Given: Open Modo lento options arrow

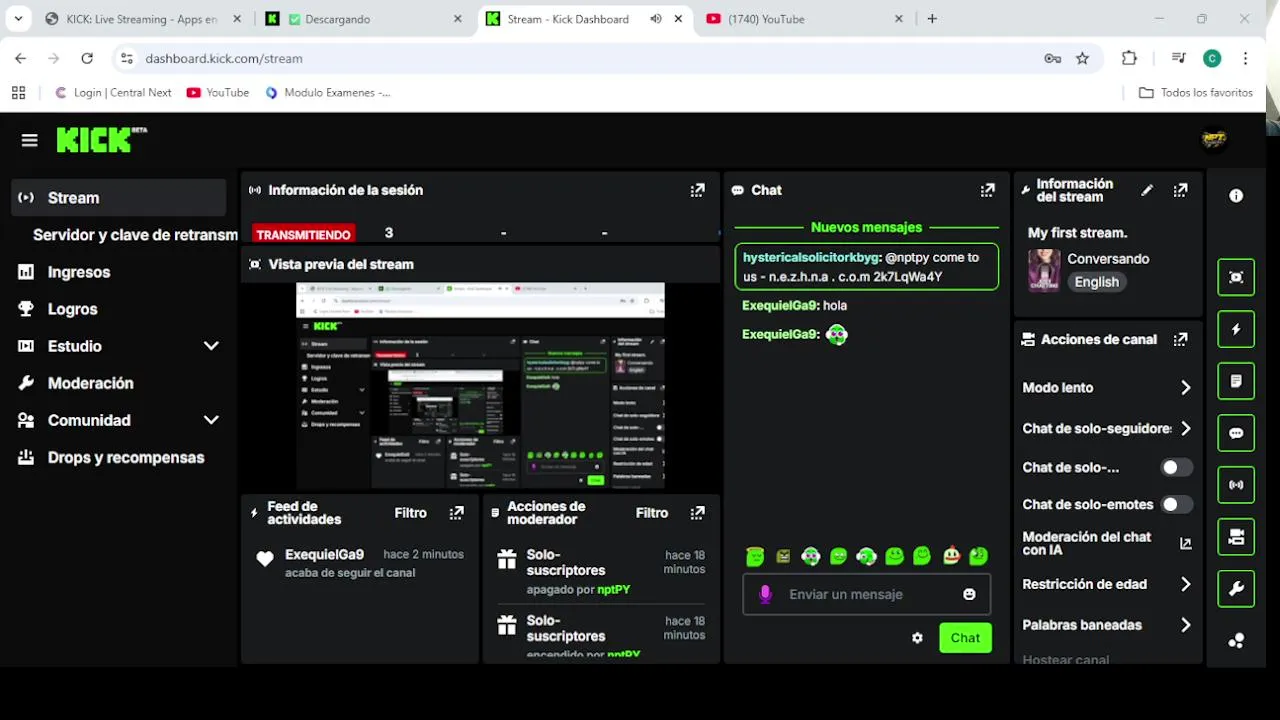Looking at the screenshot, I should [1185, 388].
